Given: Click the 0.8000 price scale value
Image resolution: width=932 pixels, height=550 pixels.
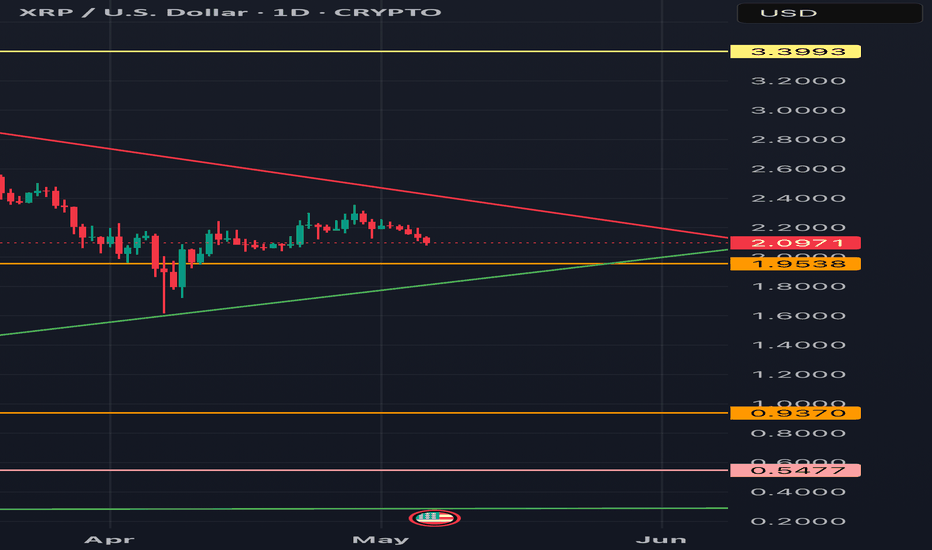Looking at the screenshot, I should [x=798, y=433].
